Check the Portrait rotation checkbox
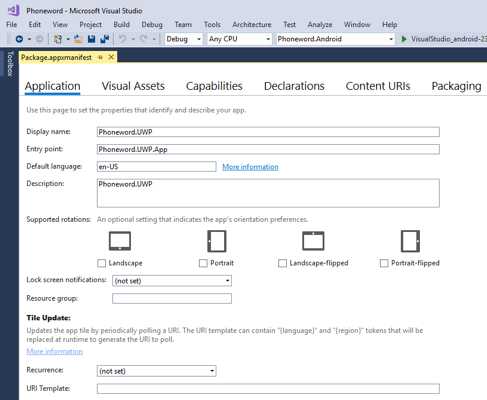This screenshot has width=487, height=400. click(x=203, y=263)
